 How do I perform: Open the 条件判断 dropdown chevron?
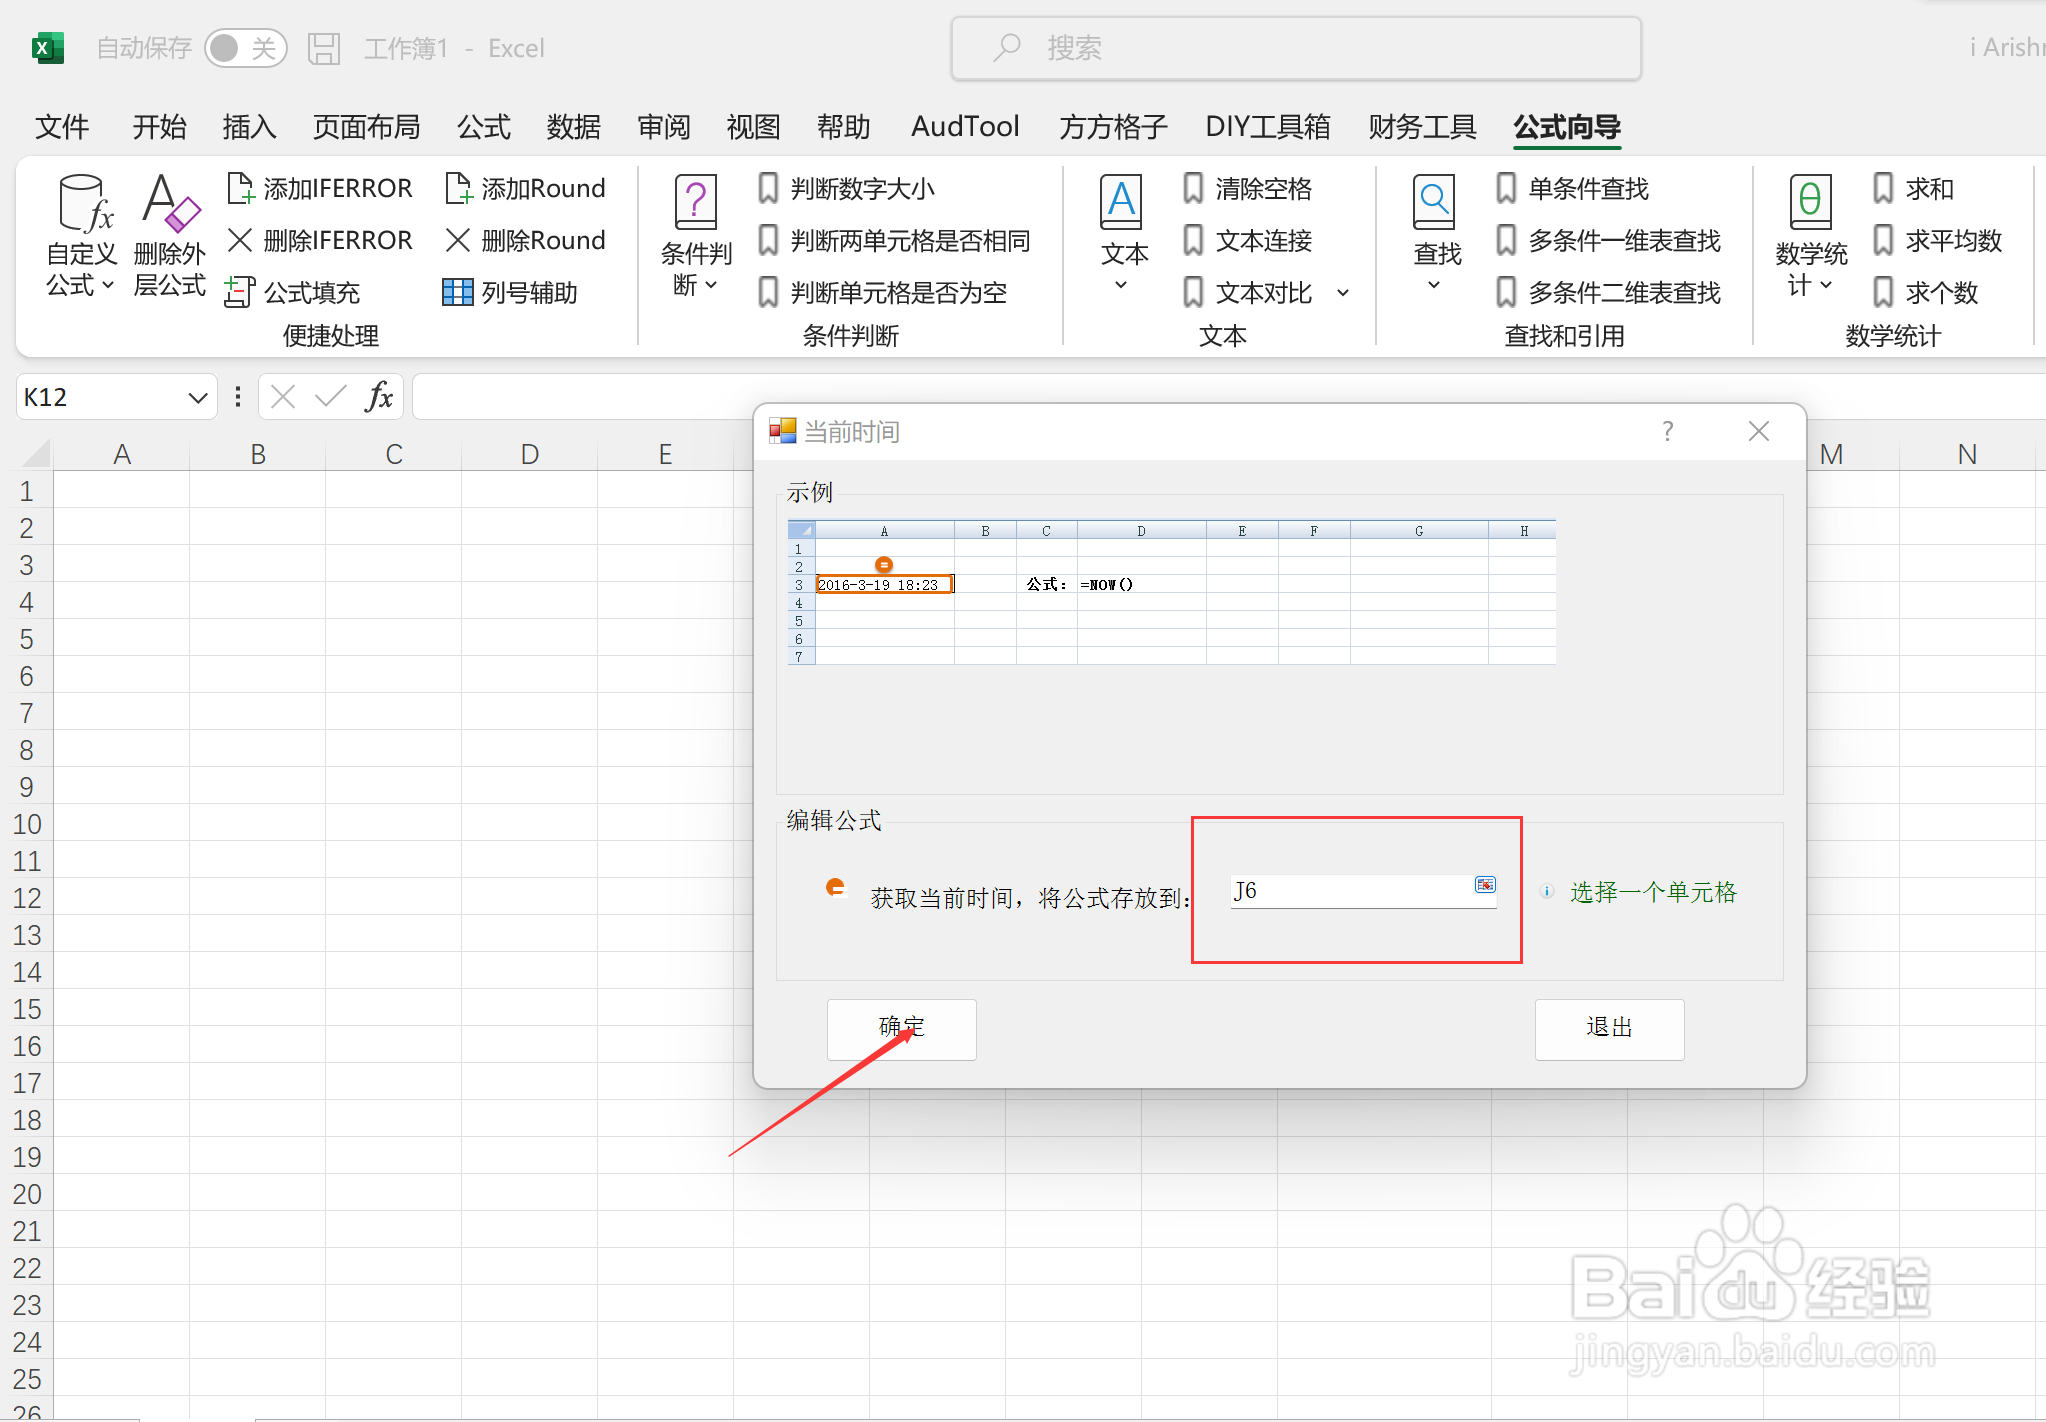point(709,285)
